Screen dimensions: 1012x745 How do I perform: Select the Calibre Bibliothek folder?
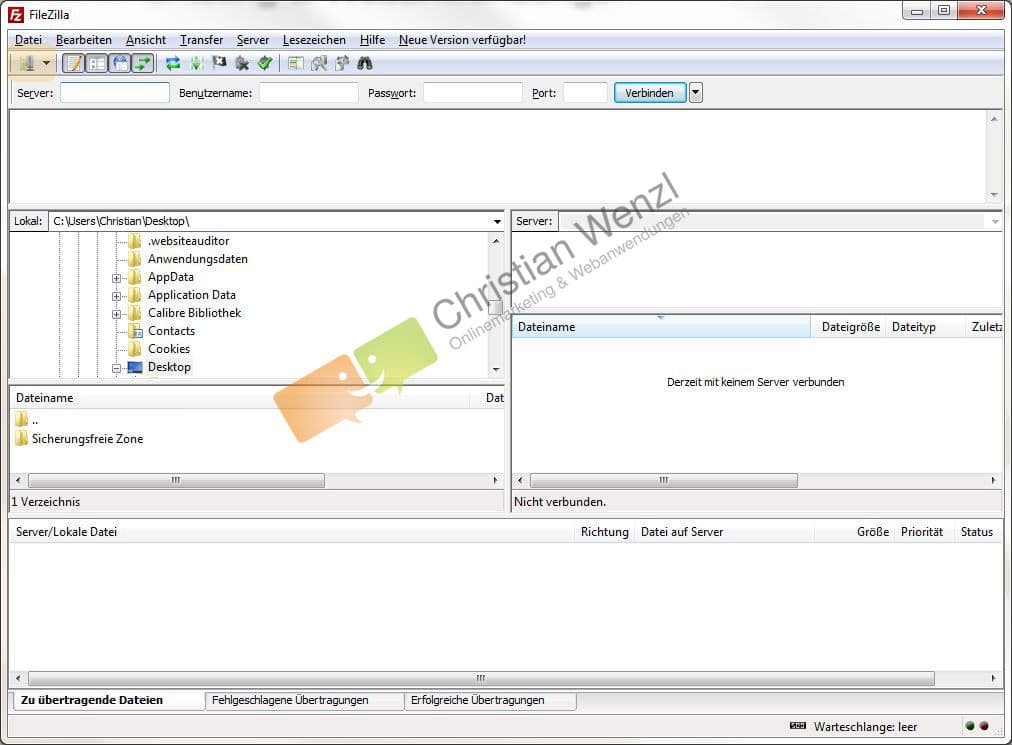click(x=194, y=313)
